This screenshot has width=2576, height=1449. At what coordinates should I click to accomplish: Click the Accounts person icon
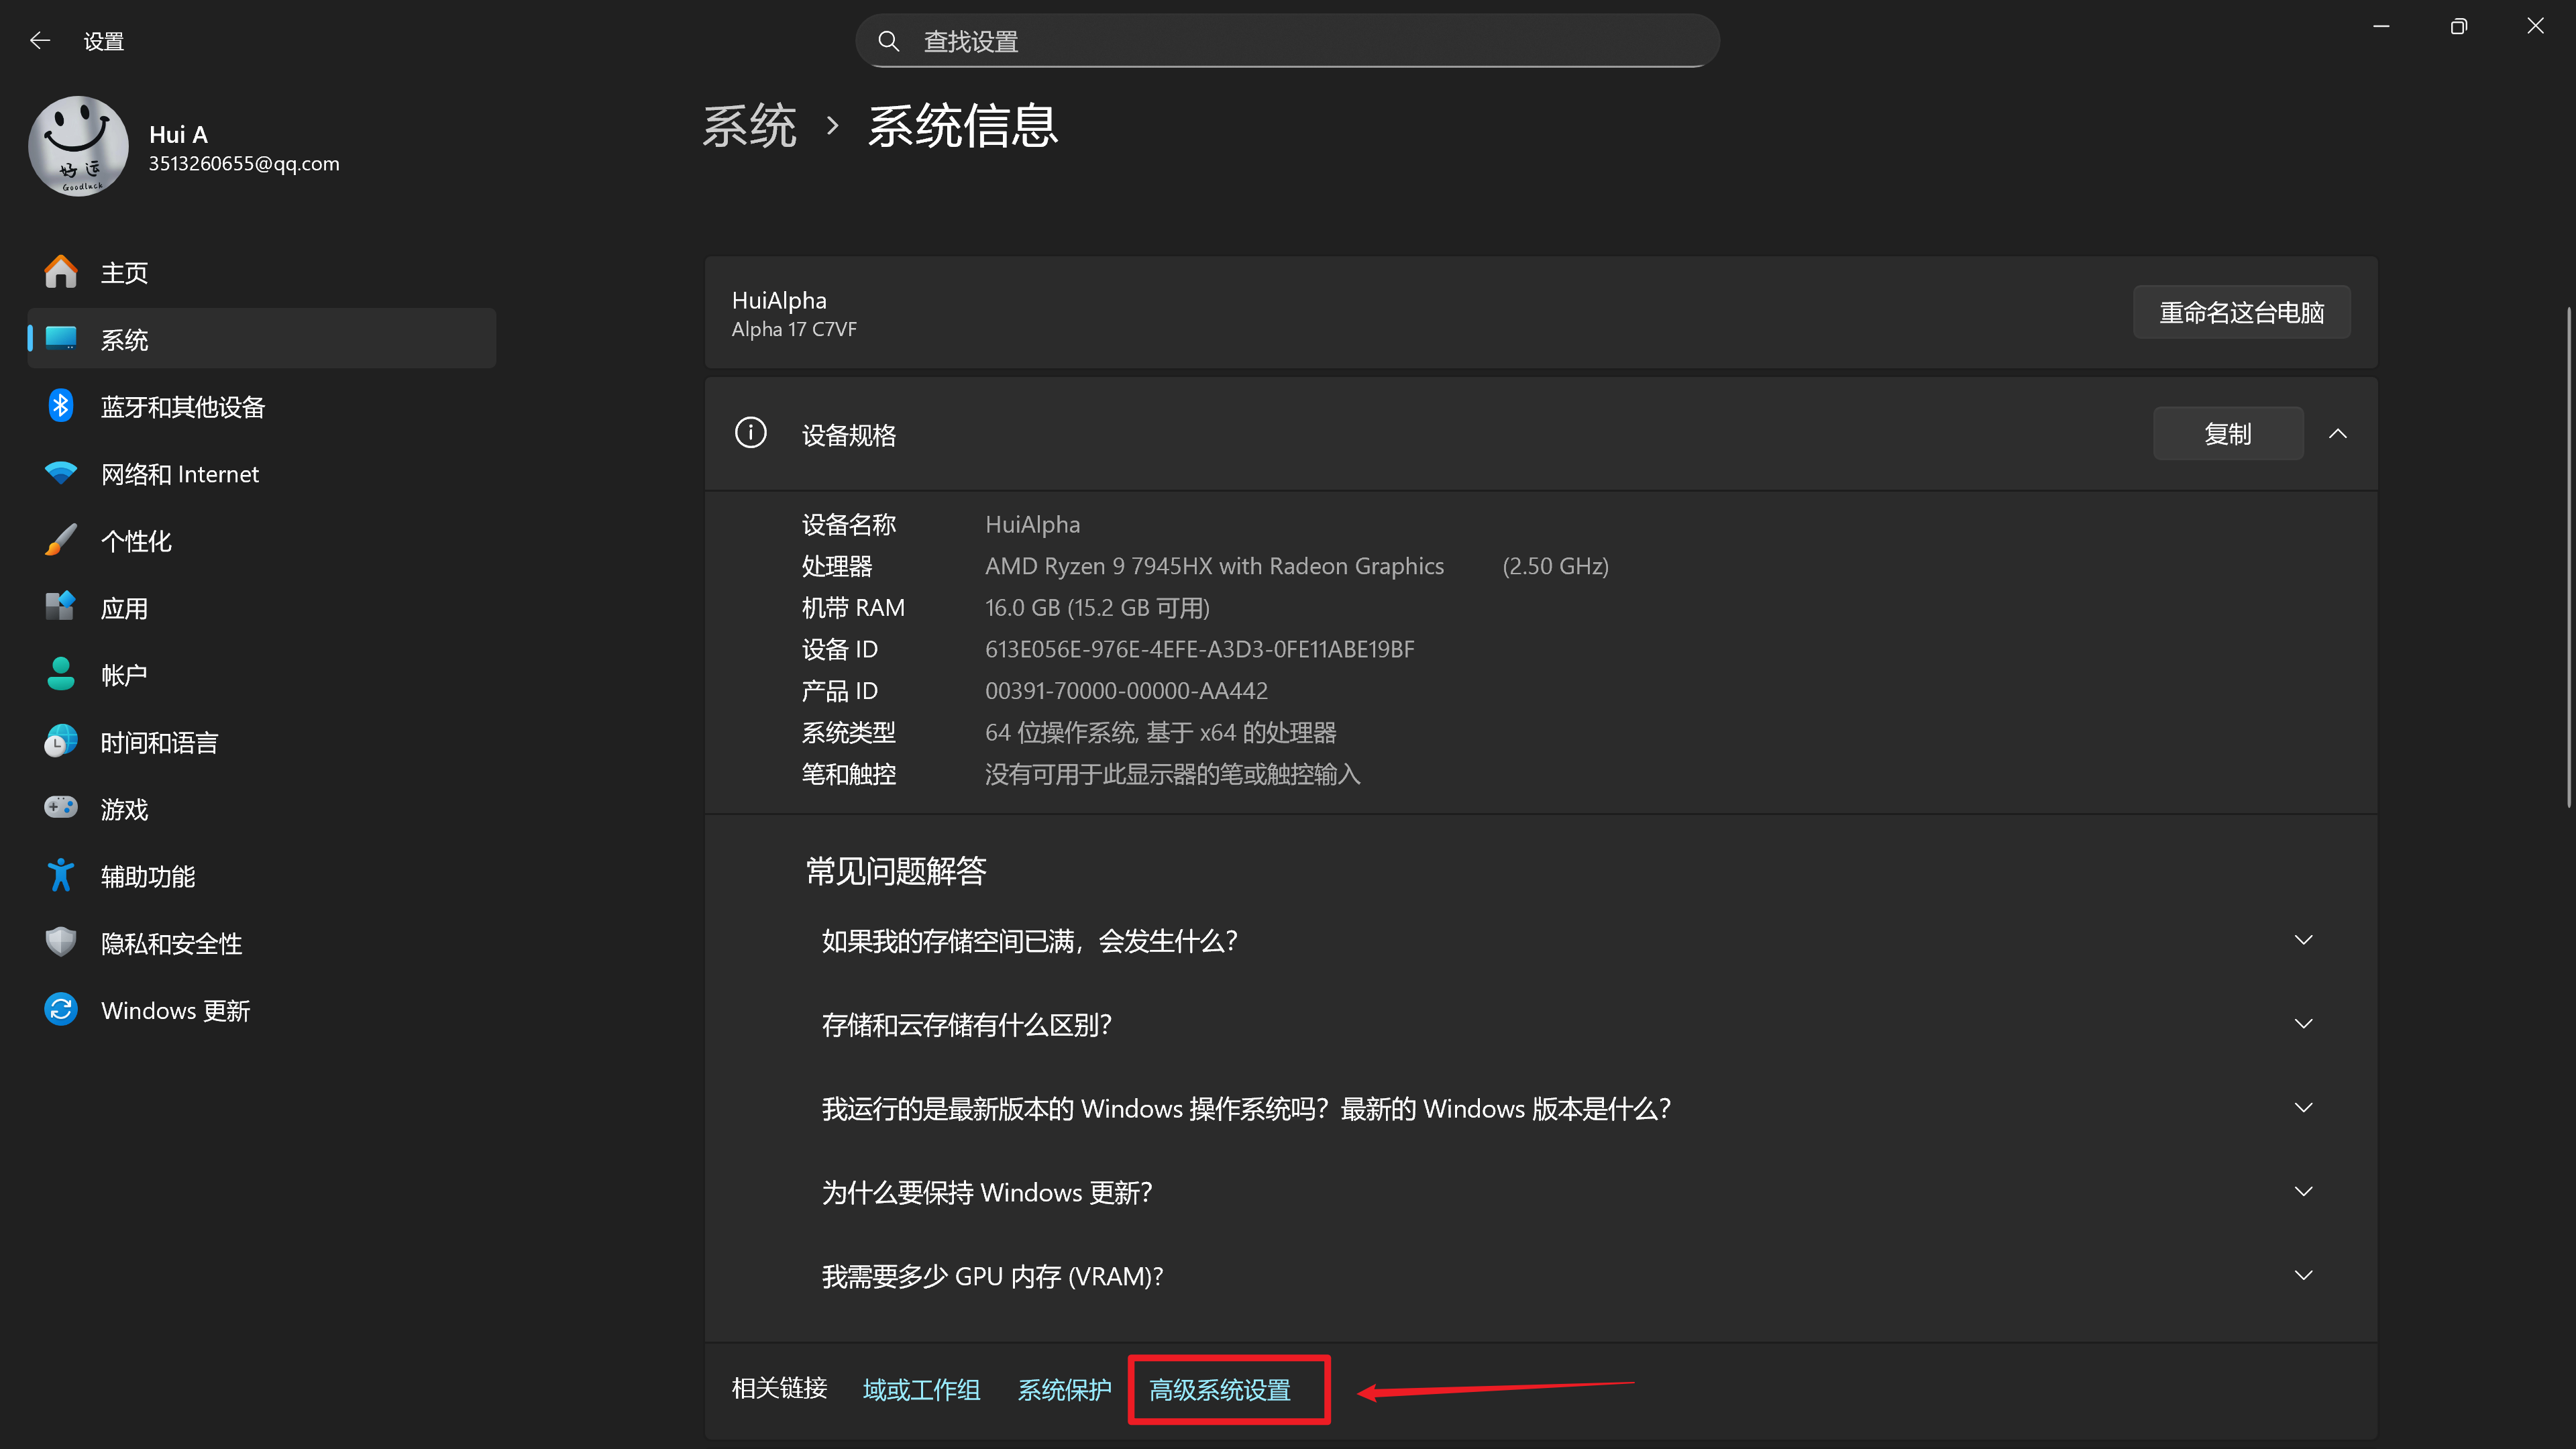click(x=61, y=674)
